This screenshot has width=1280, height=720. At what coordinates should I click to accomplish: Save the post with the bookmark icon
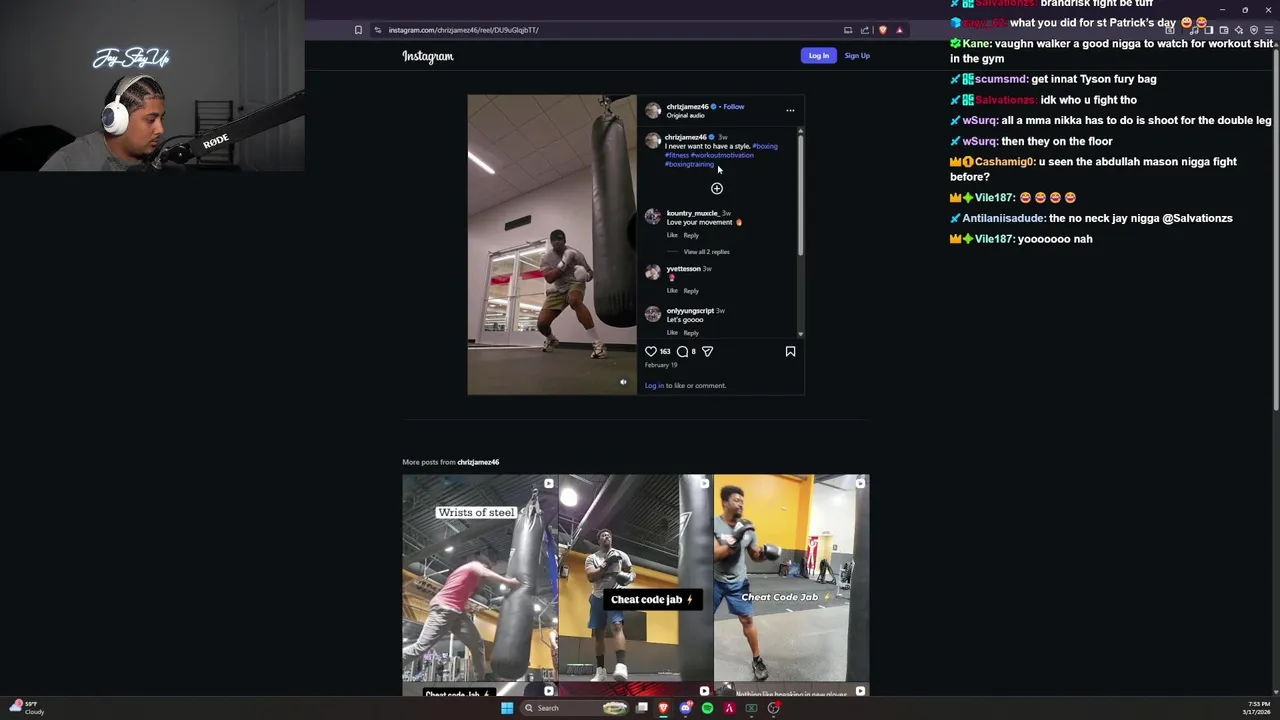[790, 352]
